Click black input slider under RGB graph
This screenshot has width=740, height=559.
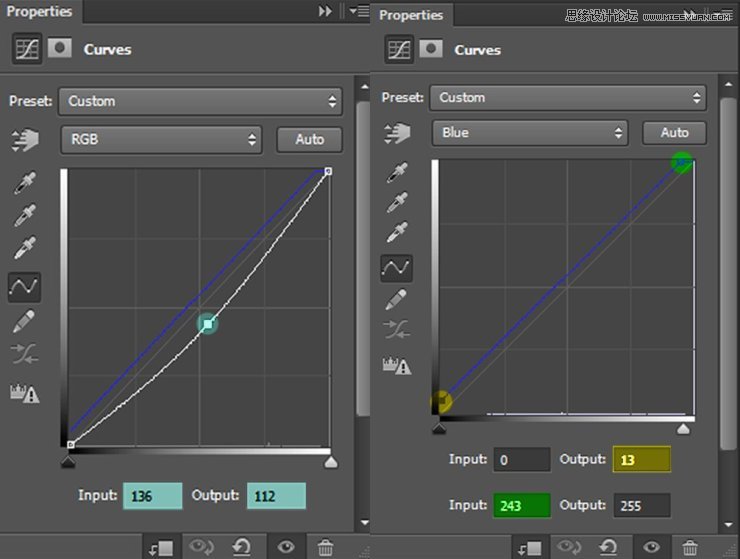68,462
